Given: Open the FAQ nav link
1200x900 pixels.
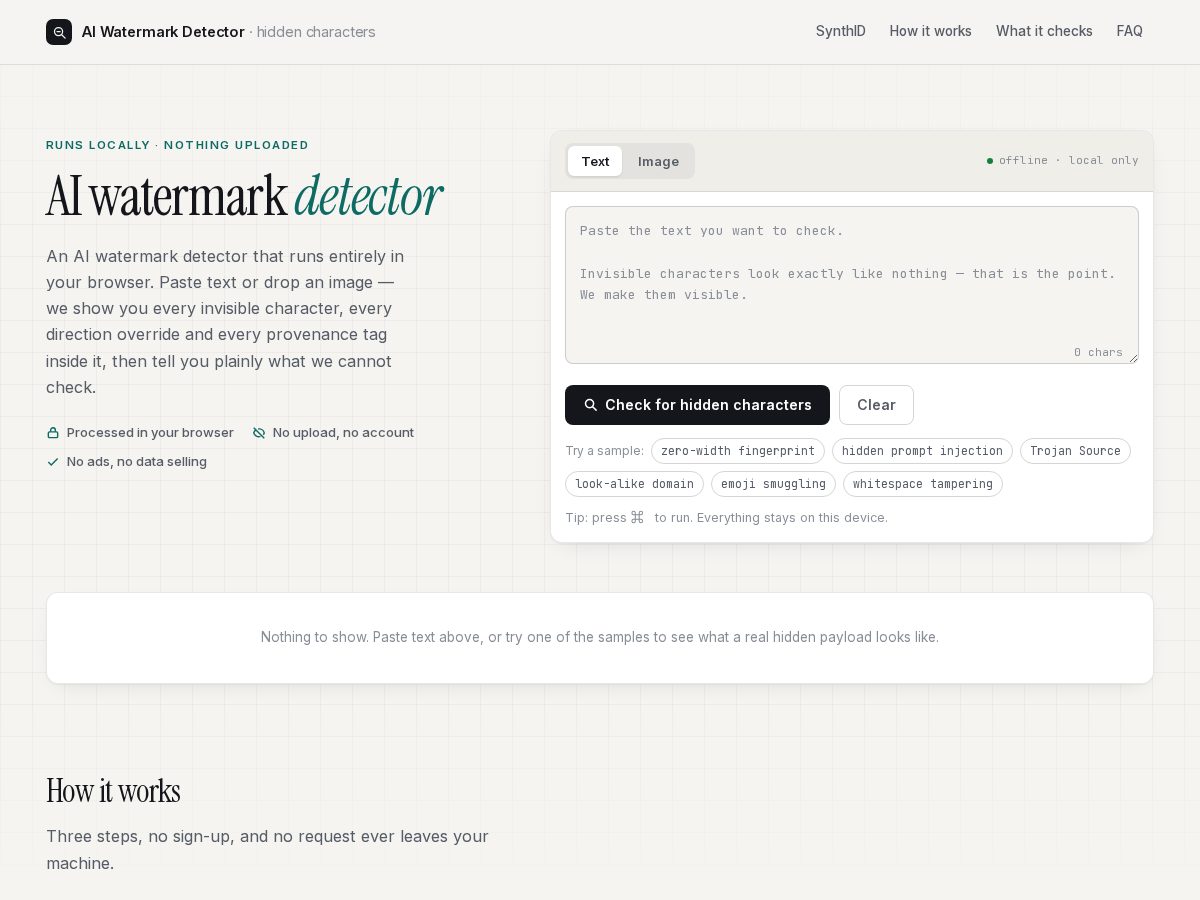Looking at the screenshot, I should [1130, 31].
